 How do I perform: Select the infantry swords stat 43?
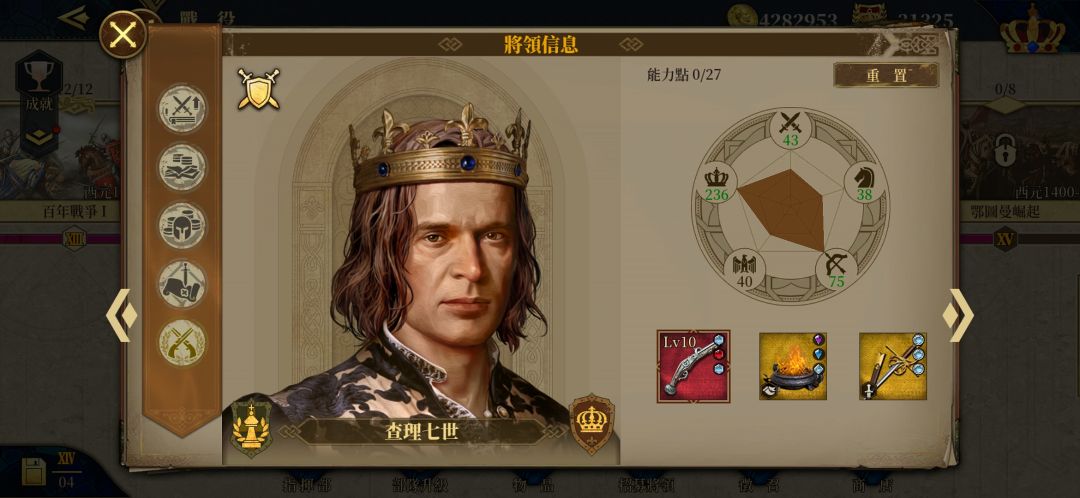[790, 129]
